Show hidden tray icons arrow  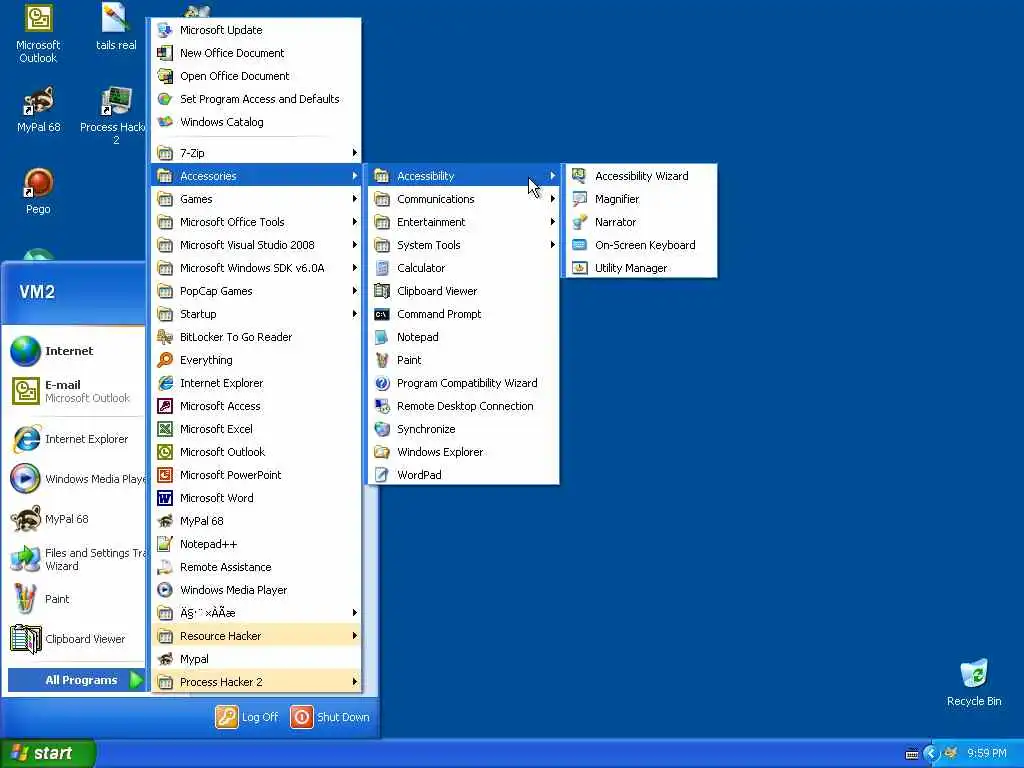pos(931,754)
